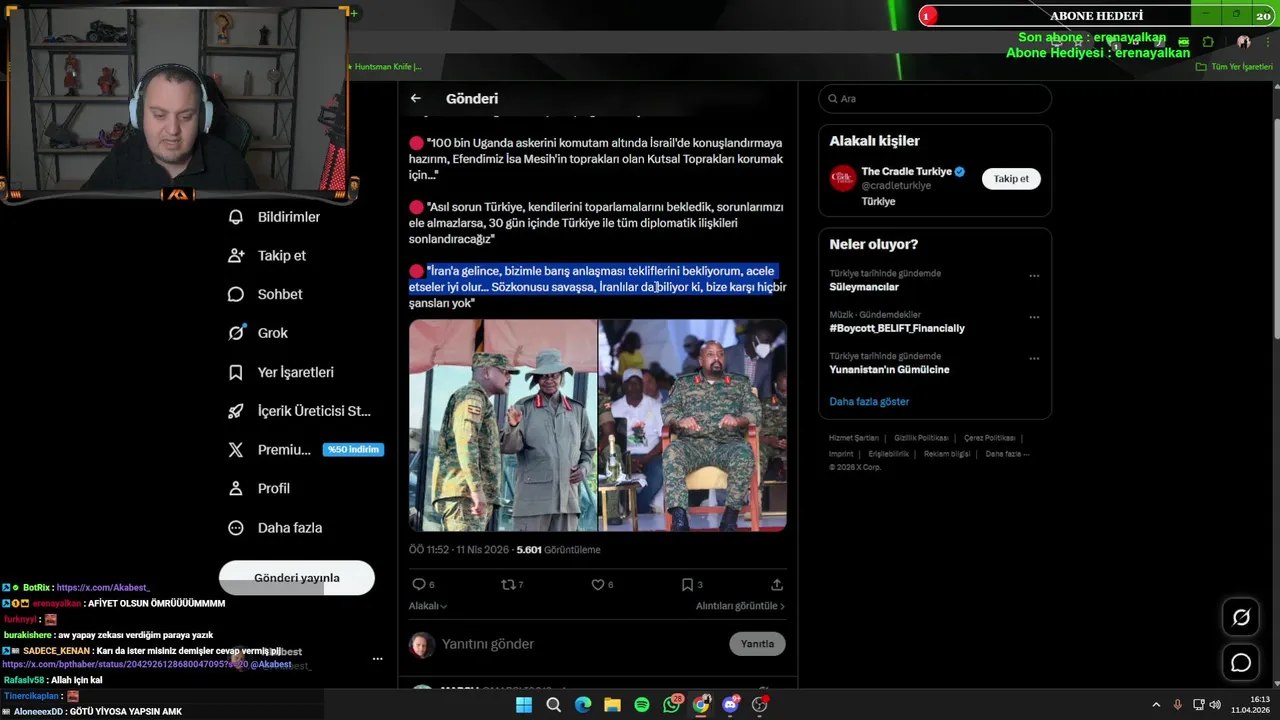
Task: Open https://x.com/Akabest_ link in chat
Action: 103,588
